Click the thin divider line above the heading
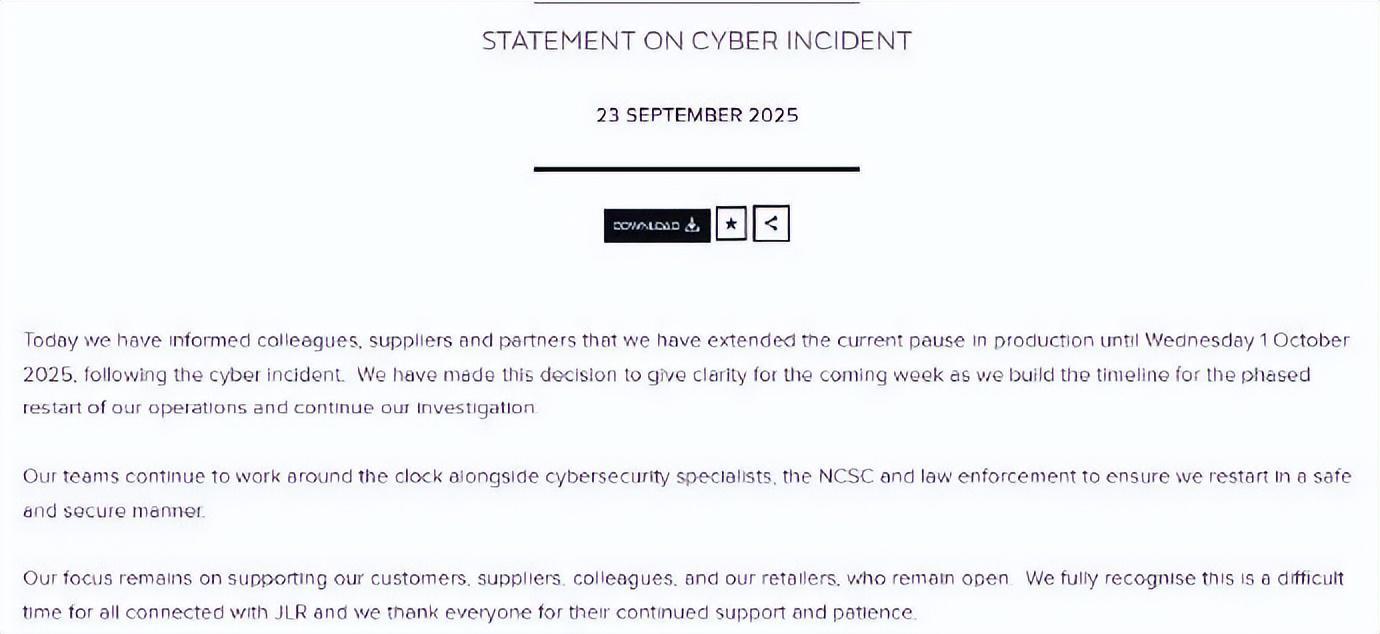1380x634 pixels. (697, 2)
